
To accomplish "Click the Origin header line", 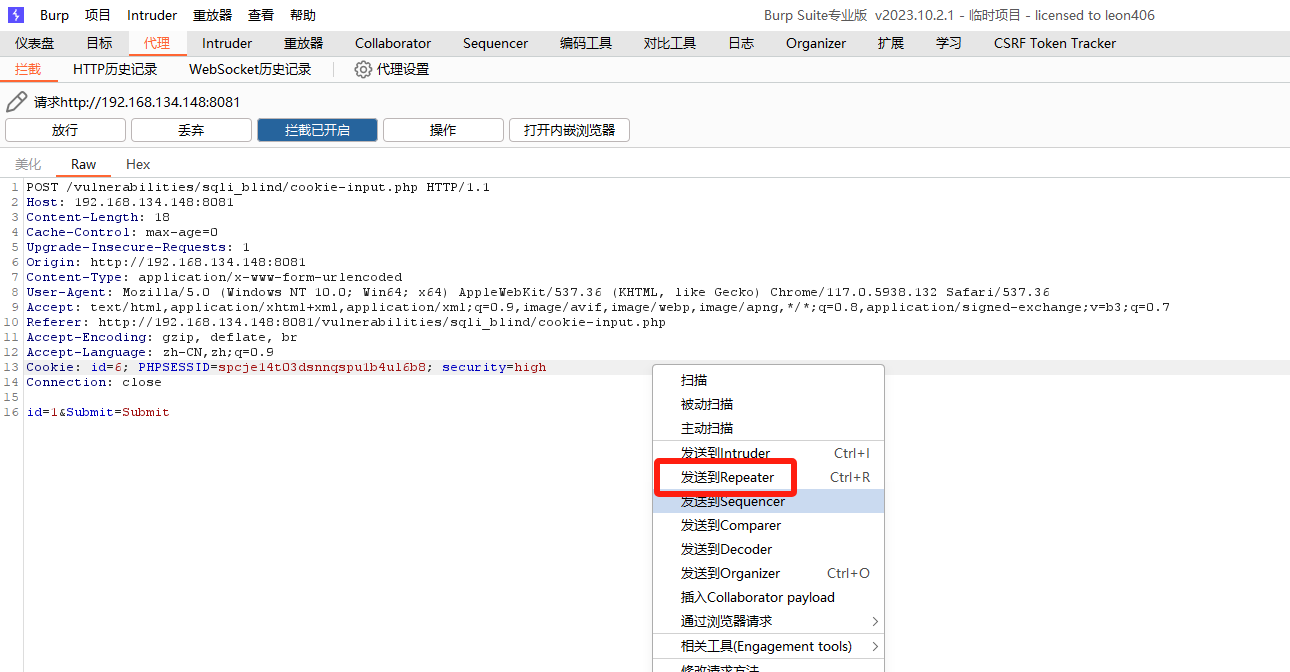I will [x=166, y=262].
